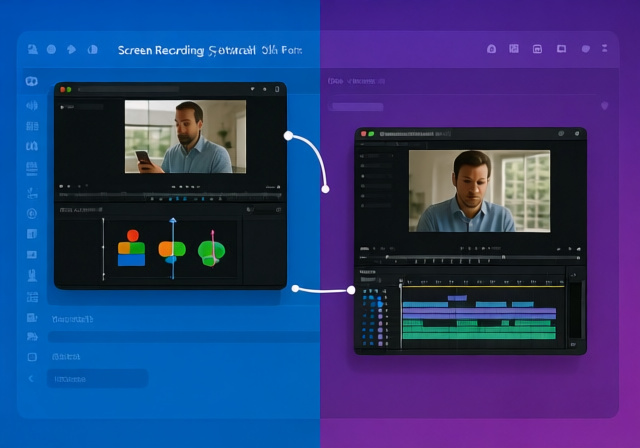Open the sprout plant icon in the sidebar

coord(32,193)
